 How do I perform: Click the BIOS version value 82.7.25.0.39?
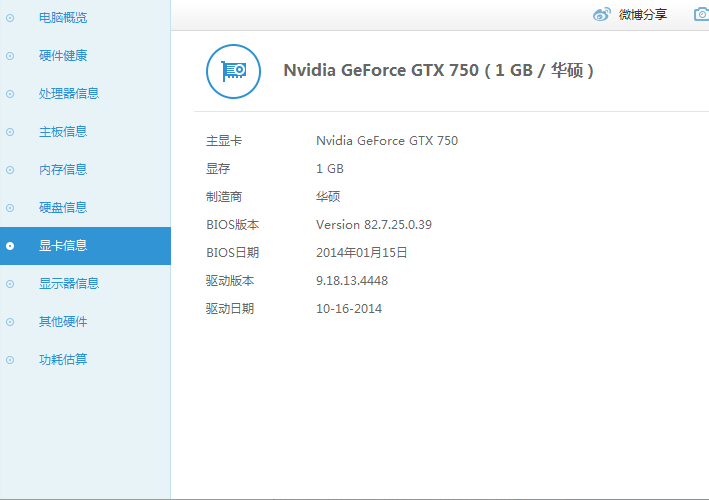[x=373, y=225]
